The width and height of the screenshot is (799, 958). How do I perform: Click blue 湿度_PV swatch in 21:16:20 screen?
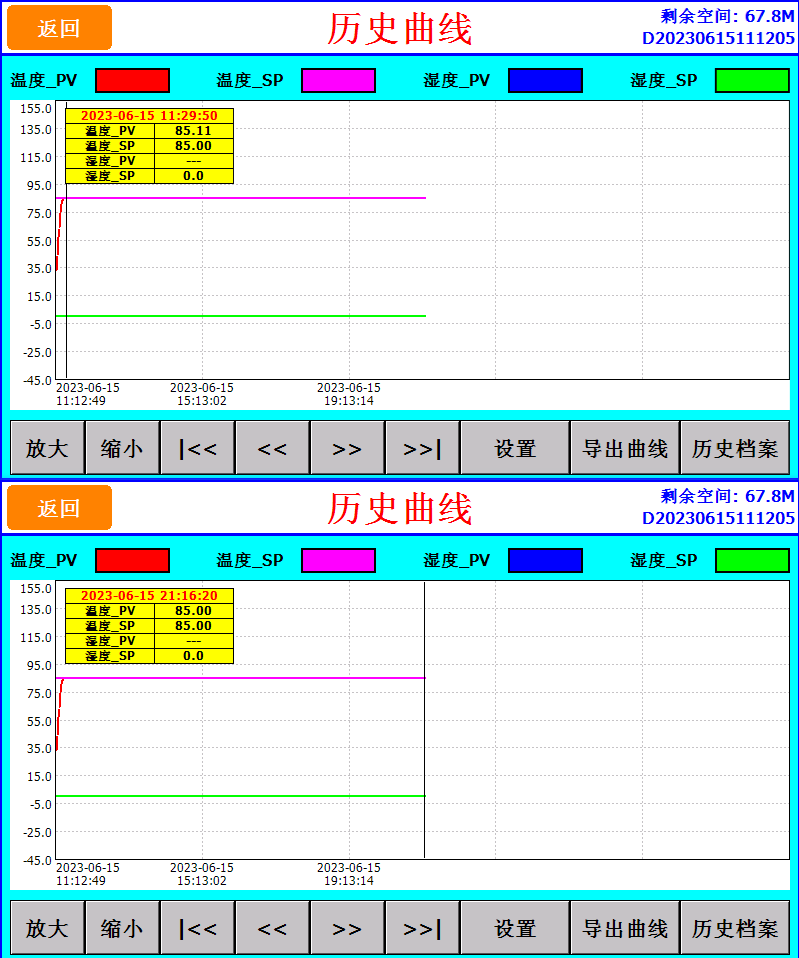(545, 560)
